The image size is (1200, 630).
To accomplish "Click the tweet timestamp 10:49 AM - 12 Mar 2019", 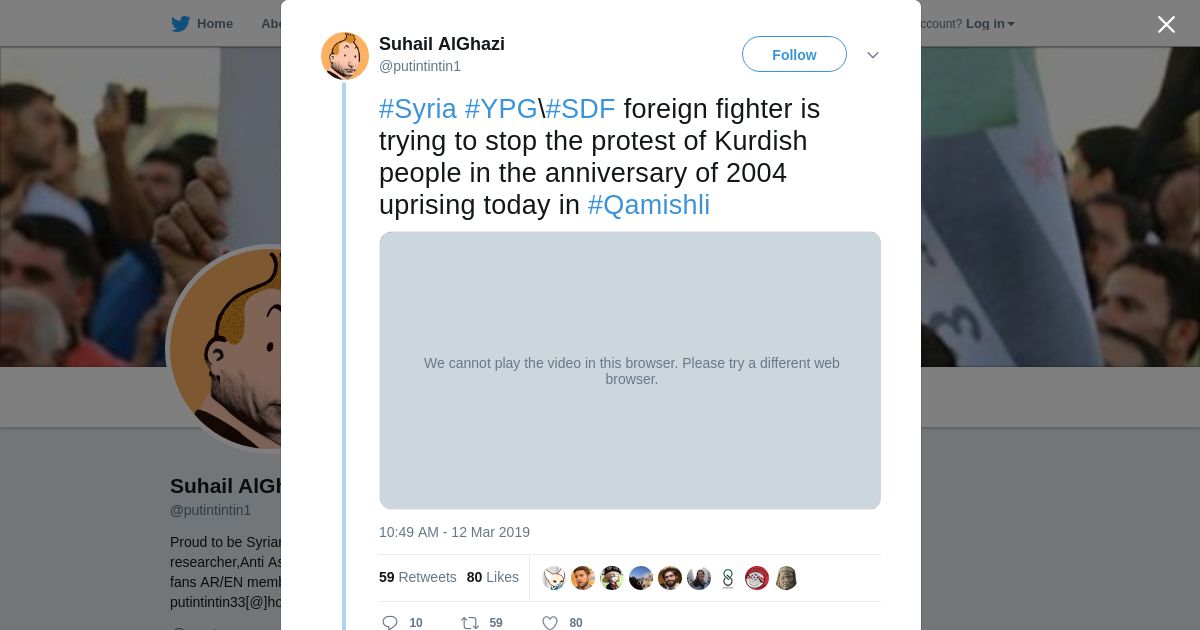I will point(454,532).
